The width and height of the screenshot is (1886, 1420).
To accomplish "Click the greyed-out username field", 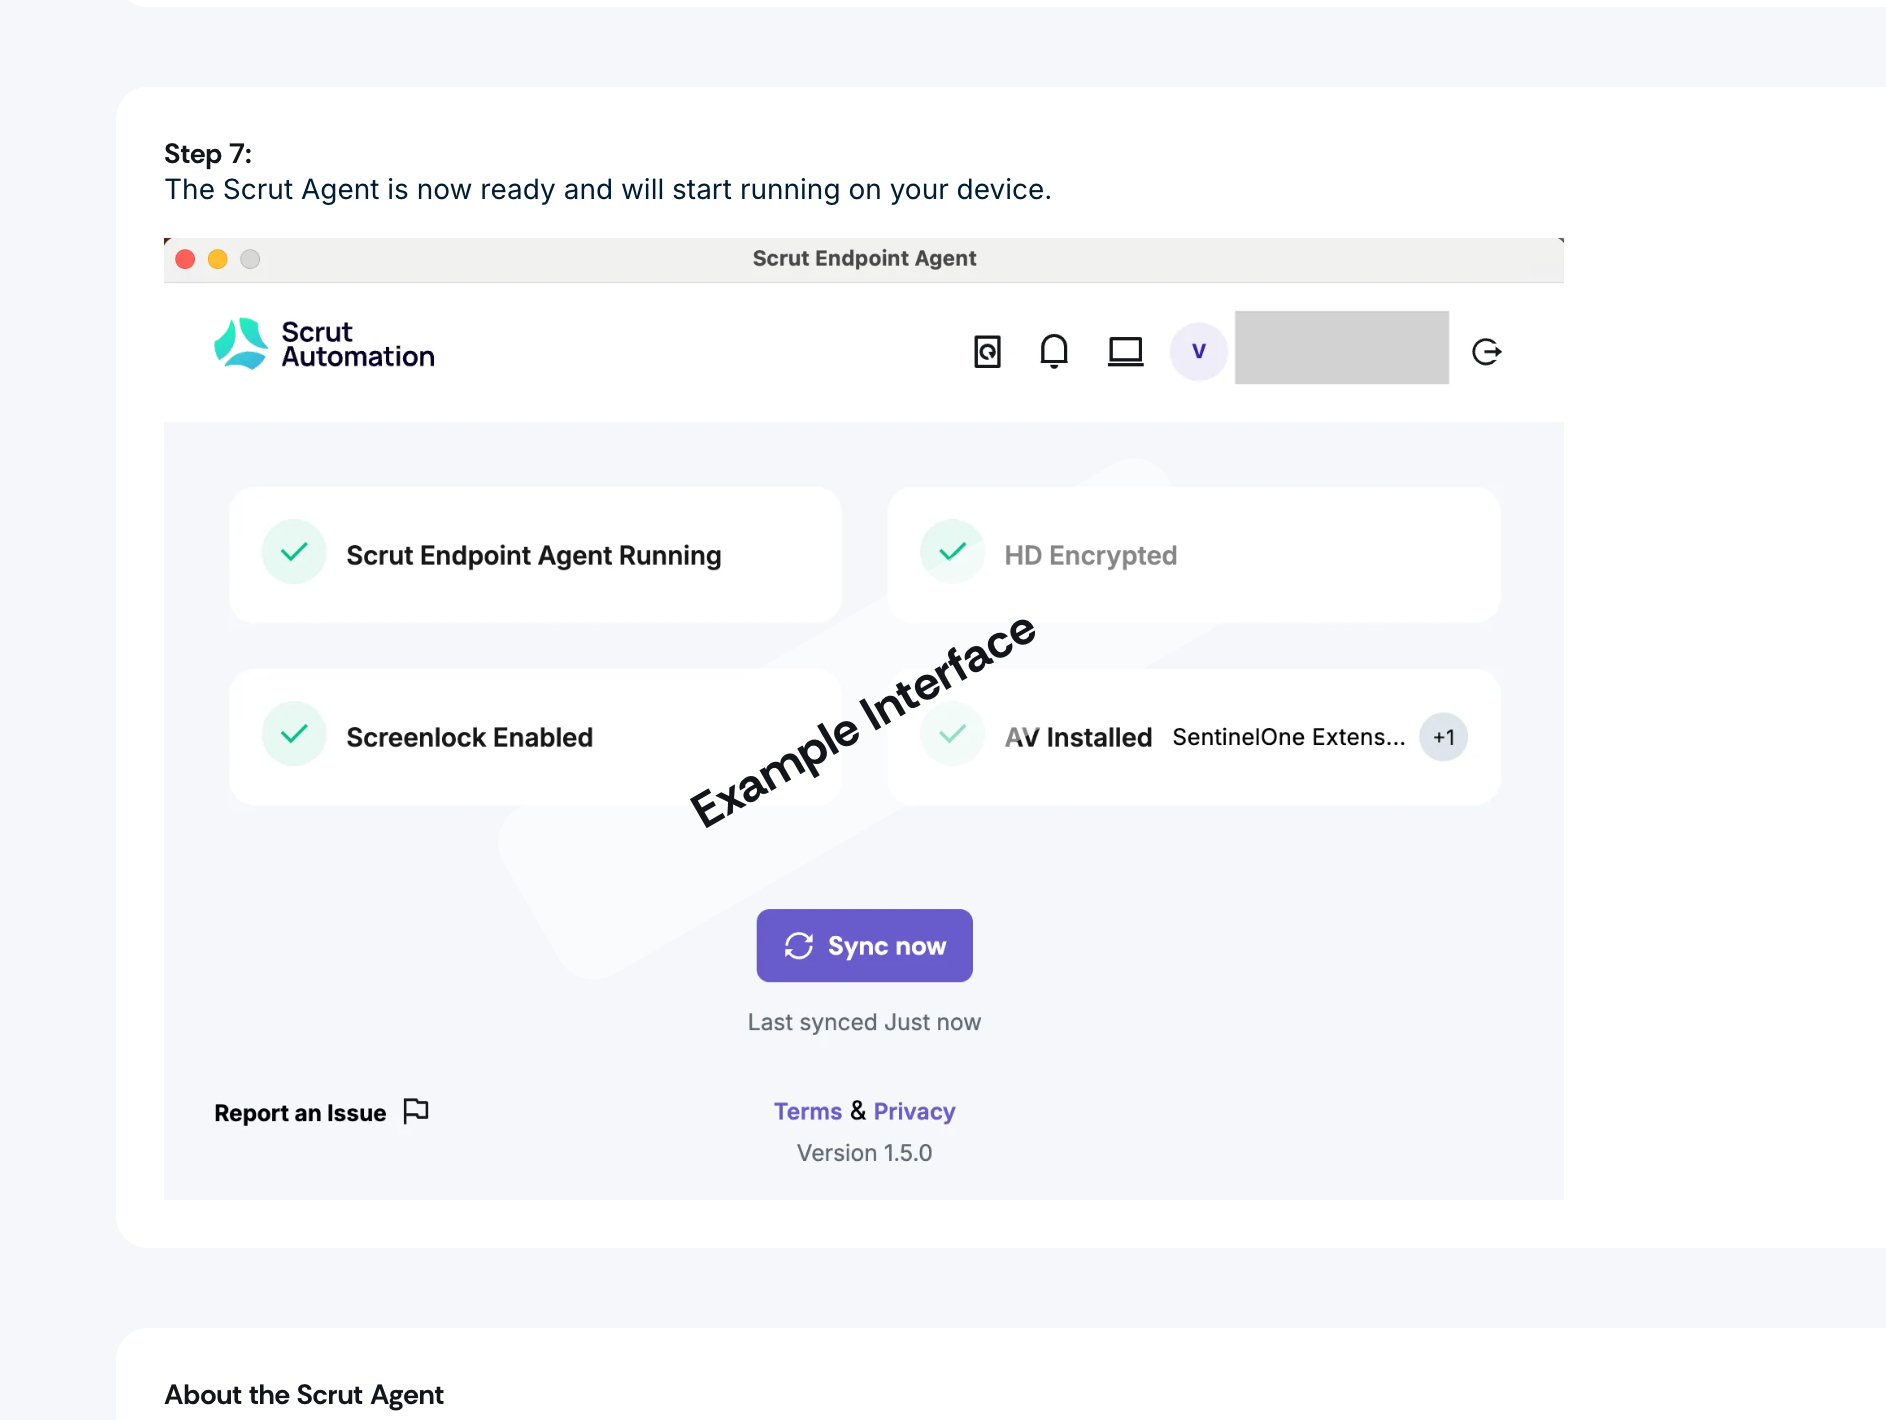I will [x=1341, y=348].
